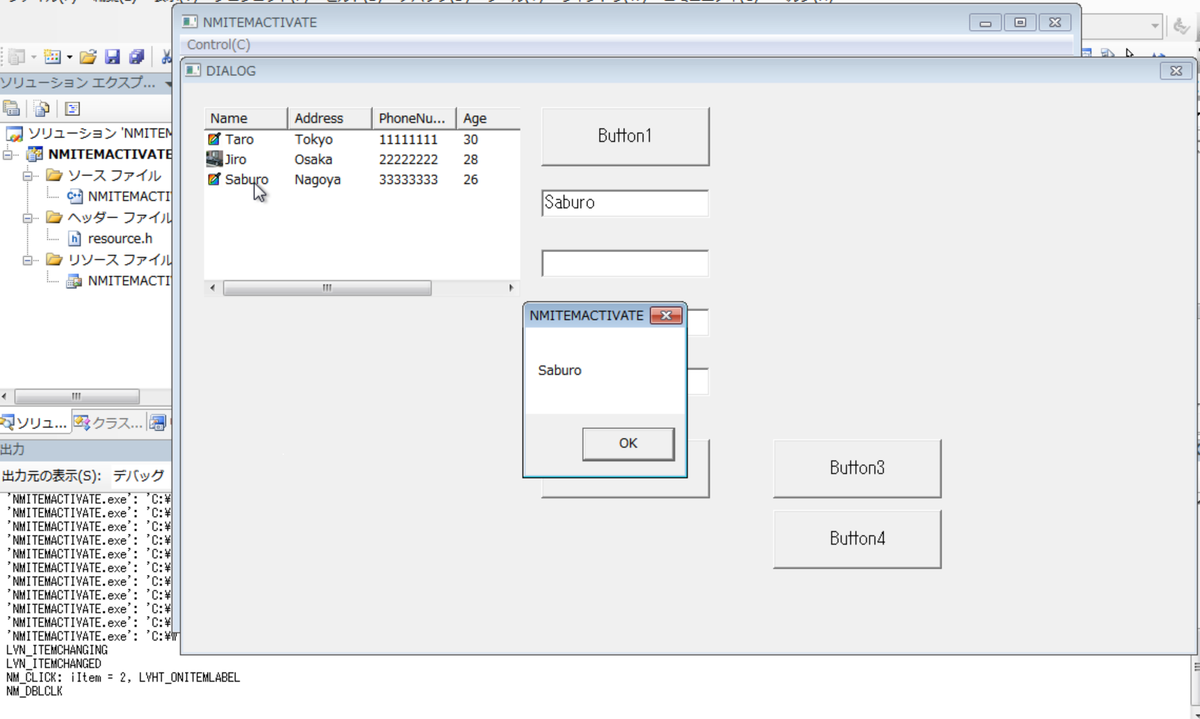Screen dimensions: 1200x719
Task: Collapse the リソース ファイル folder
Action: [x=29, y=260]
